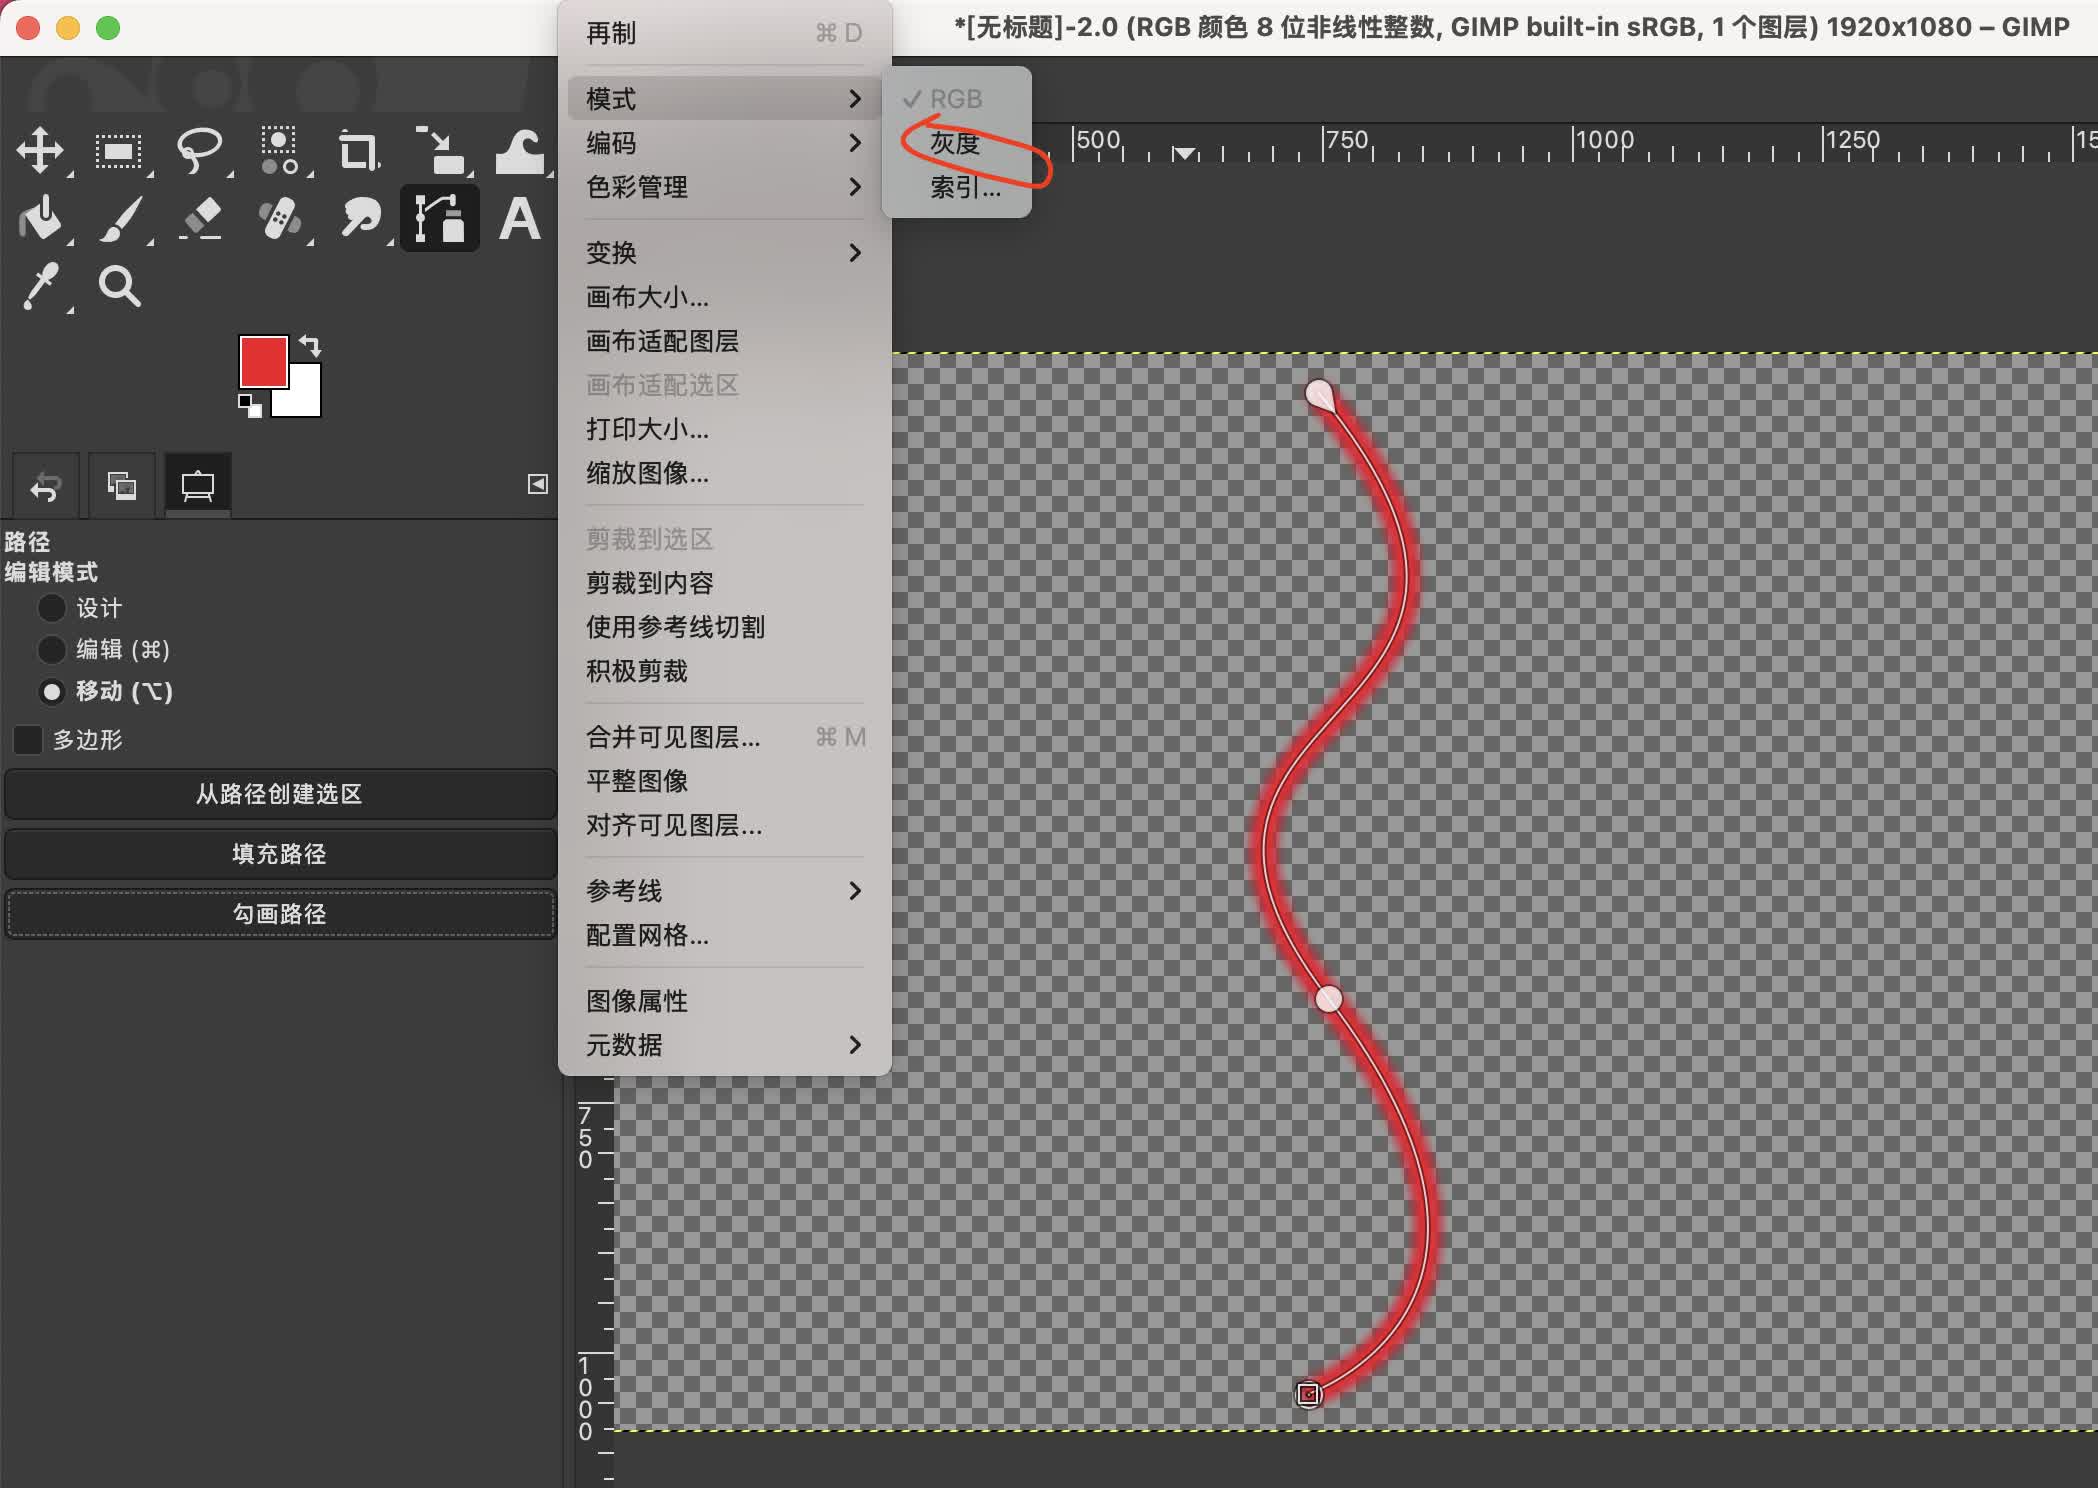The width and height of the screenshot is (2098, 1488).
Task: Enable the 多边形 checkbox
Action: tap(28, 740)
